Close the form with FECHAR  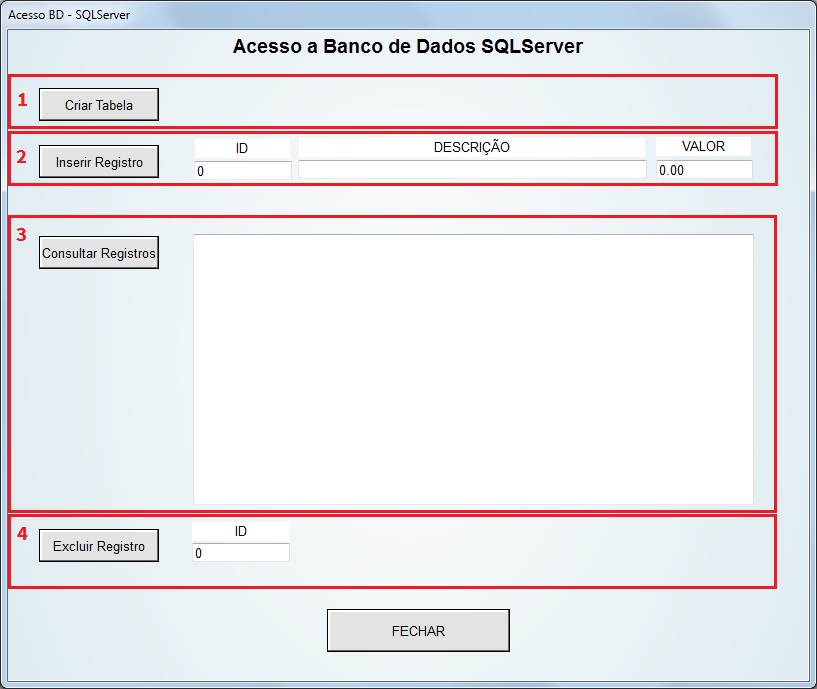pos(418,631)
